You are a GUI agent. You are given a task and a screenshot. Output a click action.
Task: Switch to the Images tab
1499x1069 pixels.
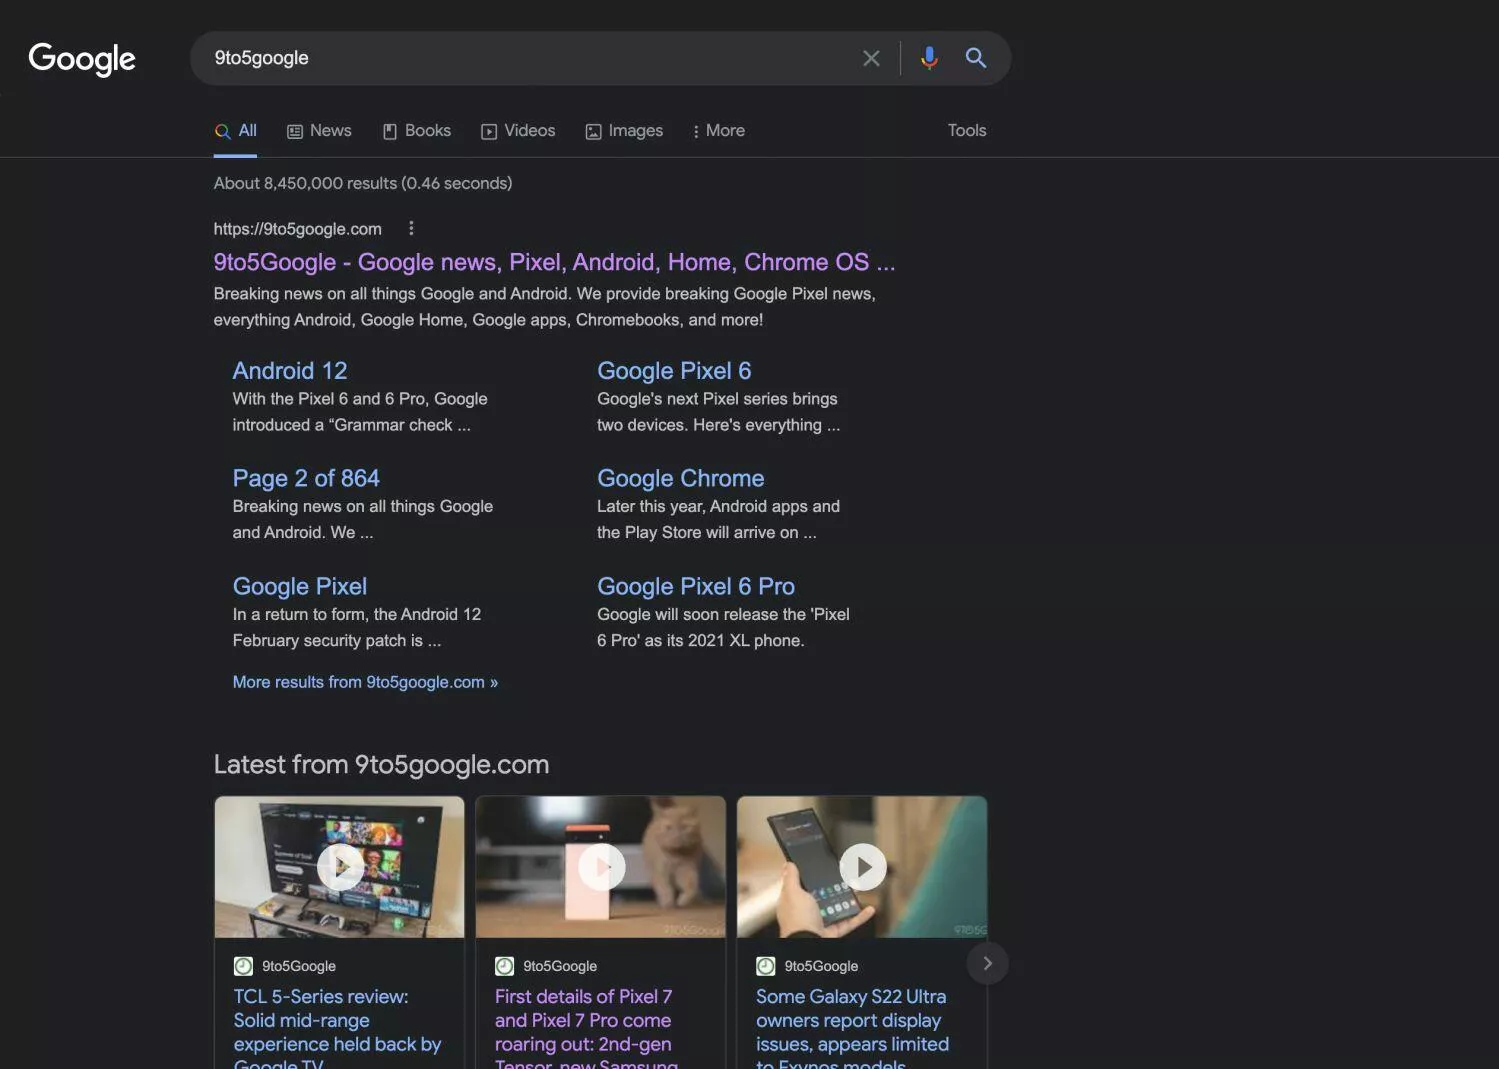[624, 131]
